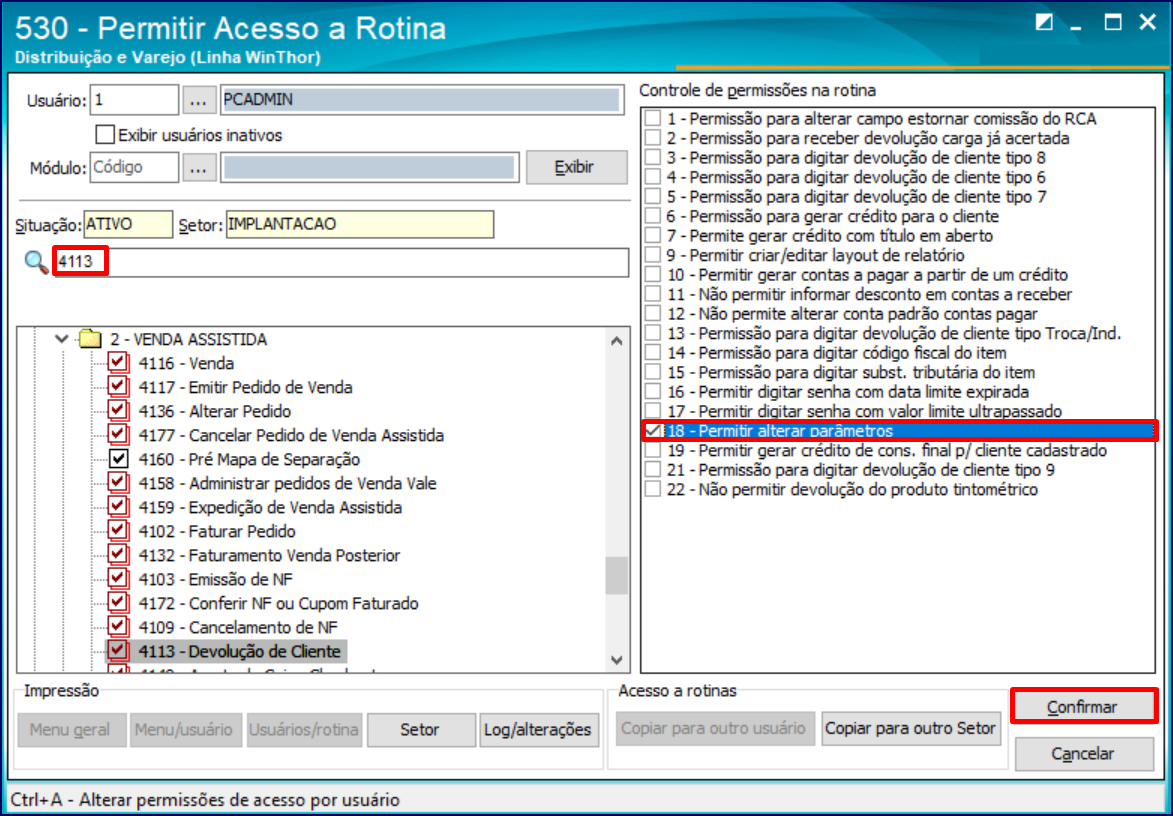Enable permission 1 estornar comissão do RCA

[x=654, y=118]
